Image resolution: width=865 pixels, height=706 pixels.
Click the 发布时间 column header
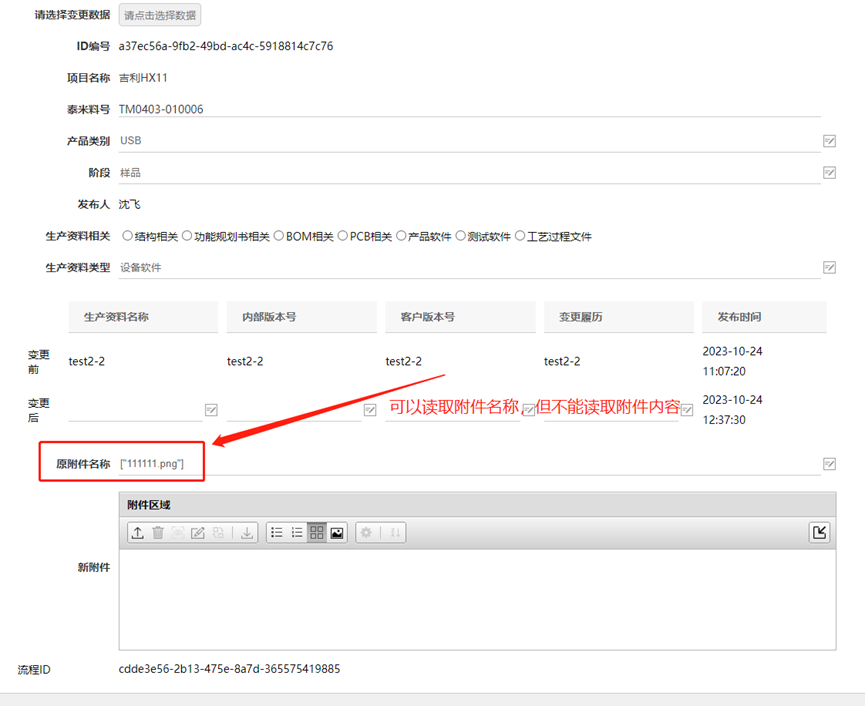click(764, 317)
